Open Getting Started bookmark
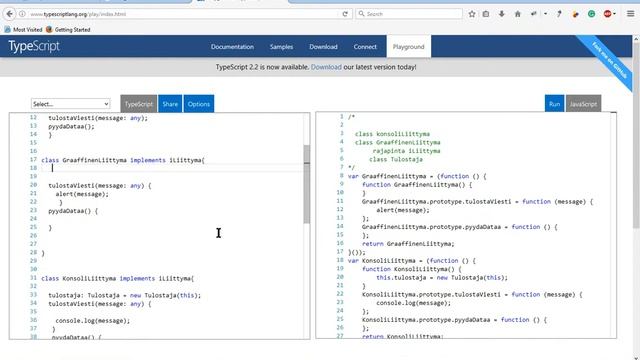The image size is (640, 360). click(x=68, y=29)
